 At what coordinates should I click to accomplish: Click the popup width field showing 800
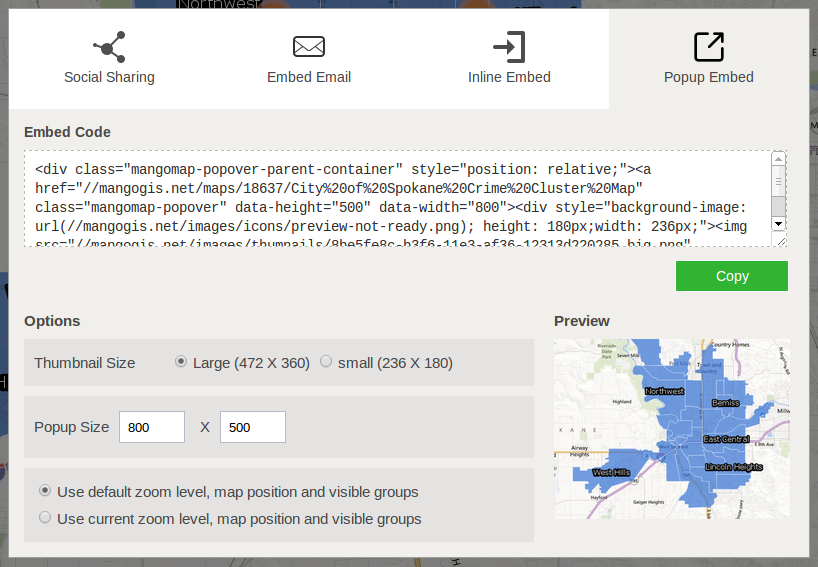152,427
